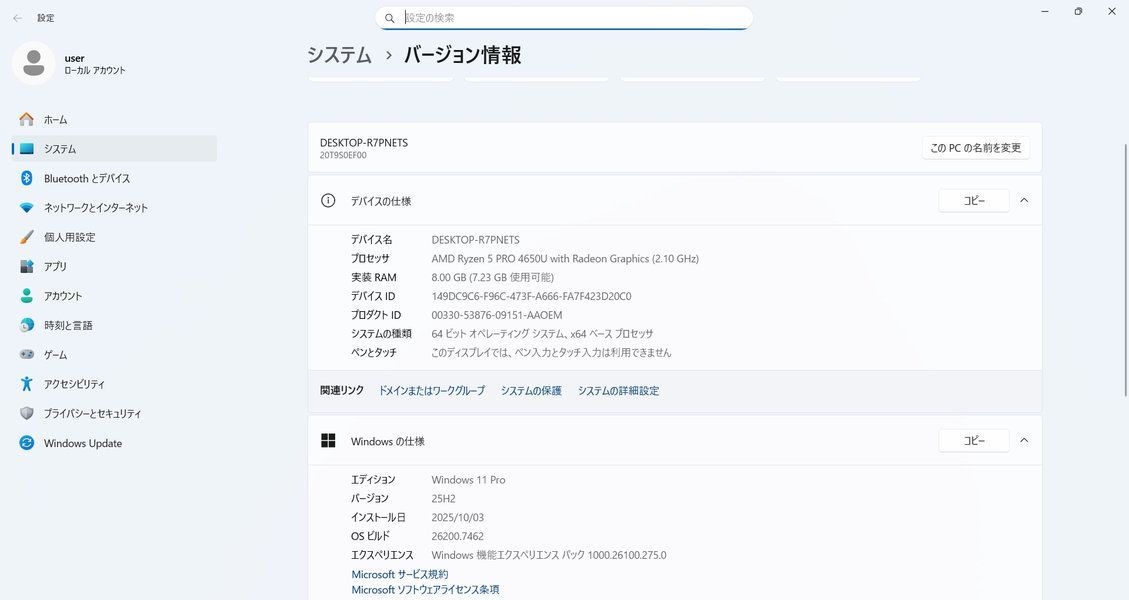Click コピー for device specifications
The width and height of the screenshot is (1129, 600).
click(973, 200)
